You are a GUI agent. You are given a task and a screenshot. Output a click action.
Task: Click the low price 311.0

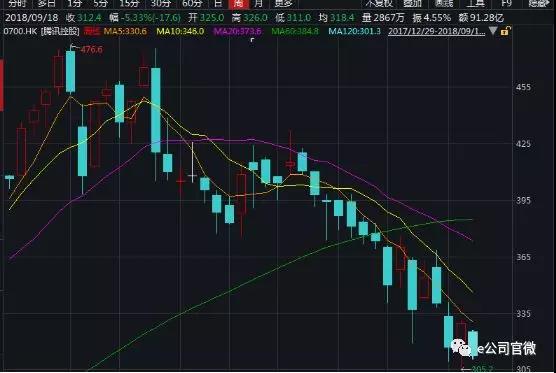(298, 17)
